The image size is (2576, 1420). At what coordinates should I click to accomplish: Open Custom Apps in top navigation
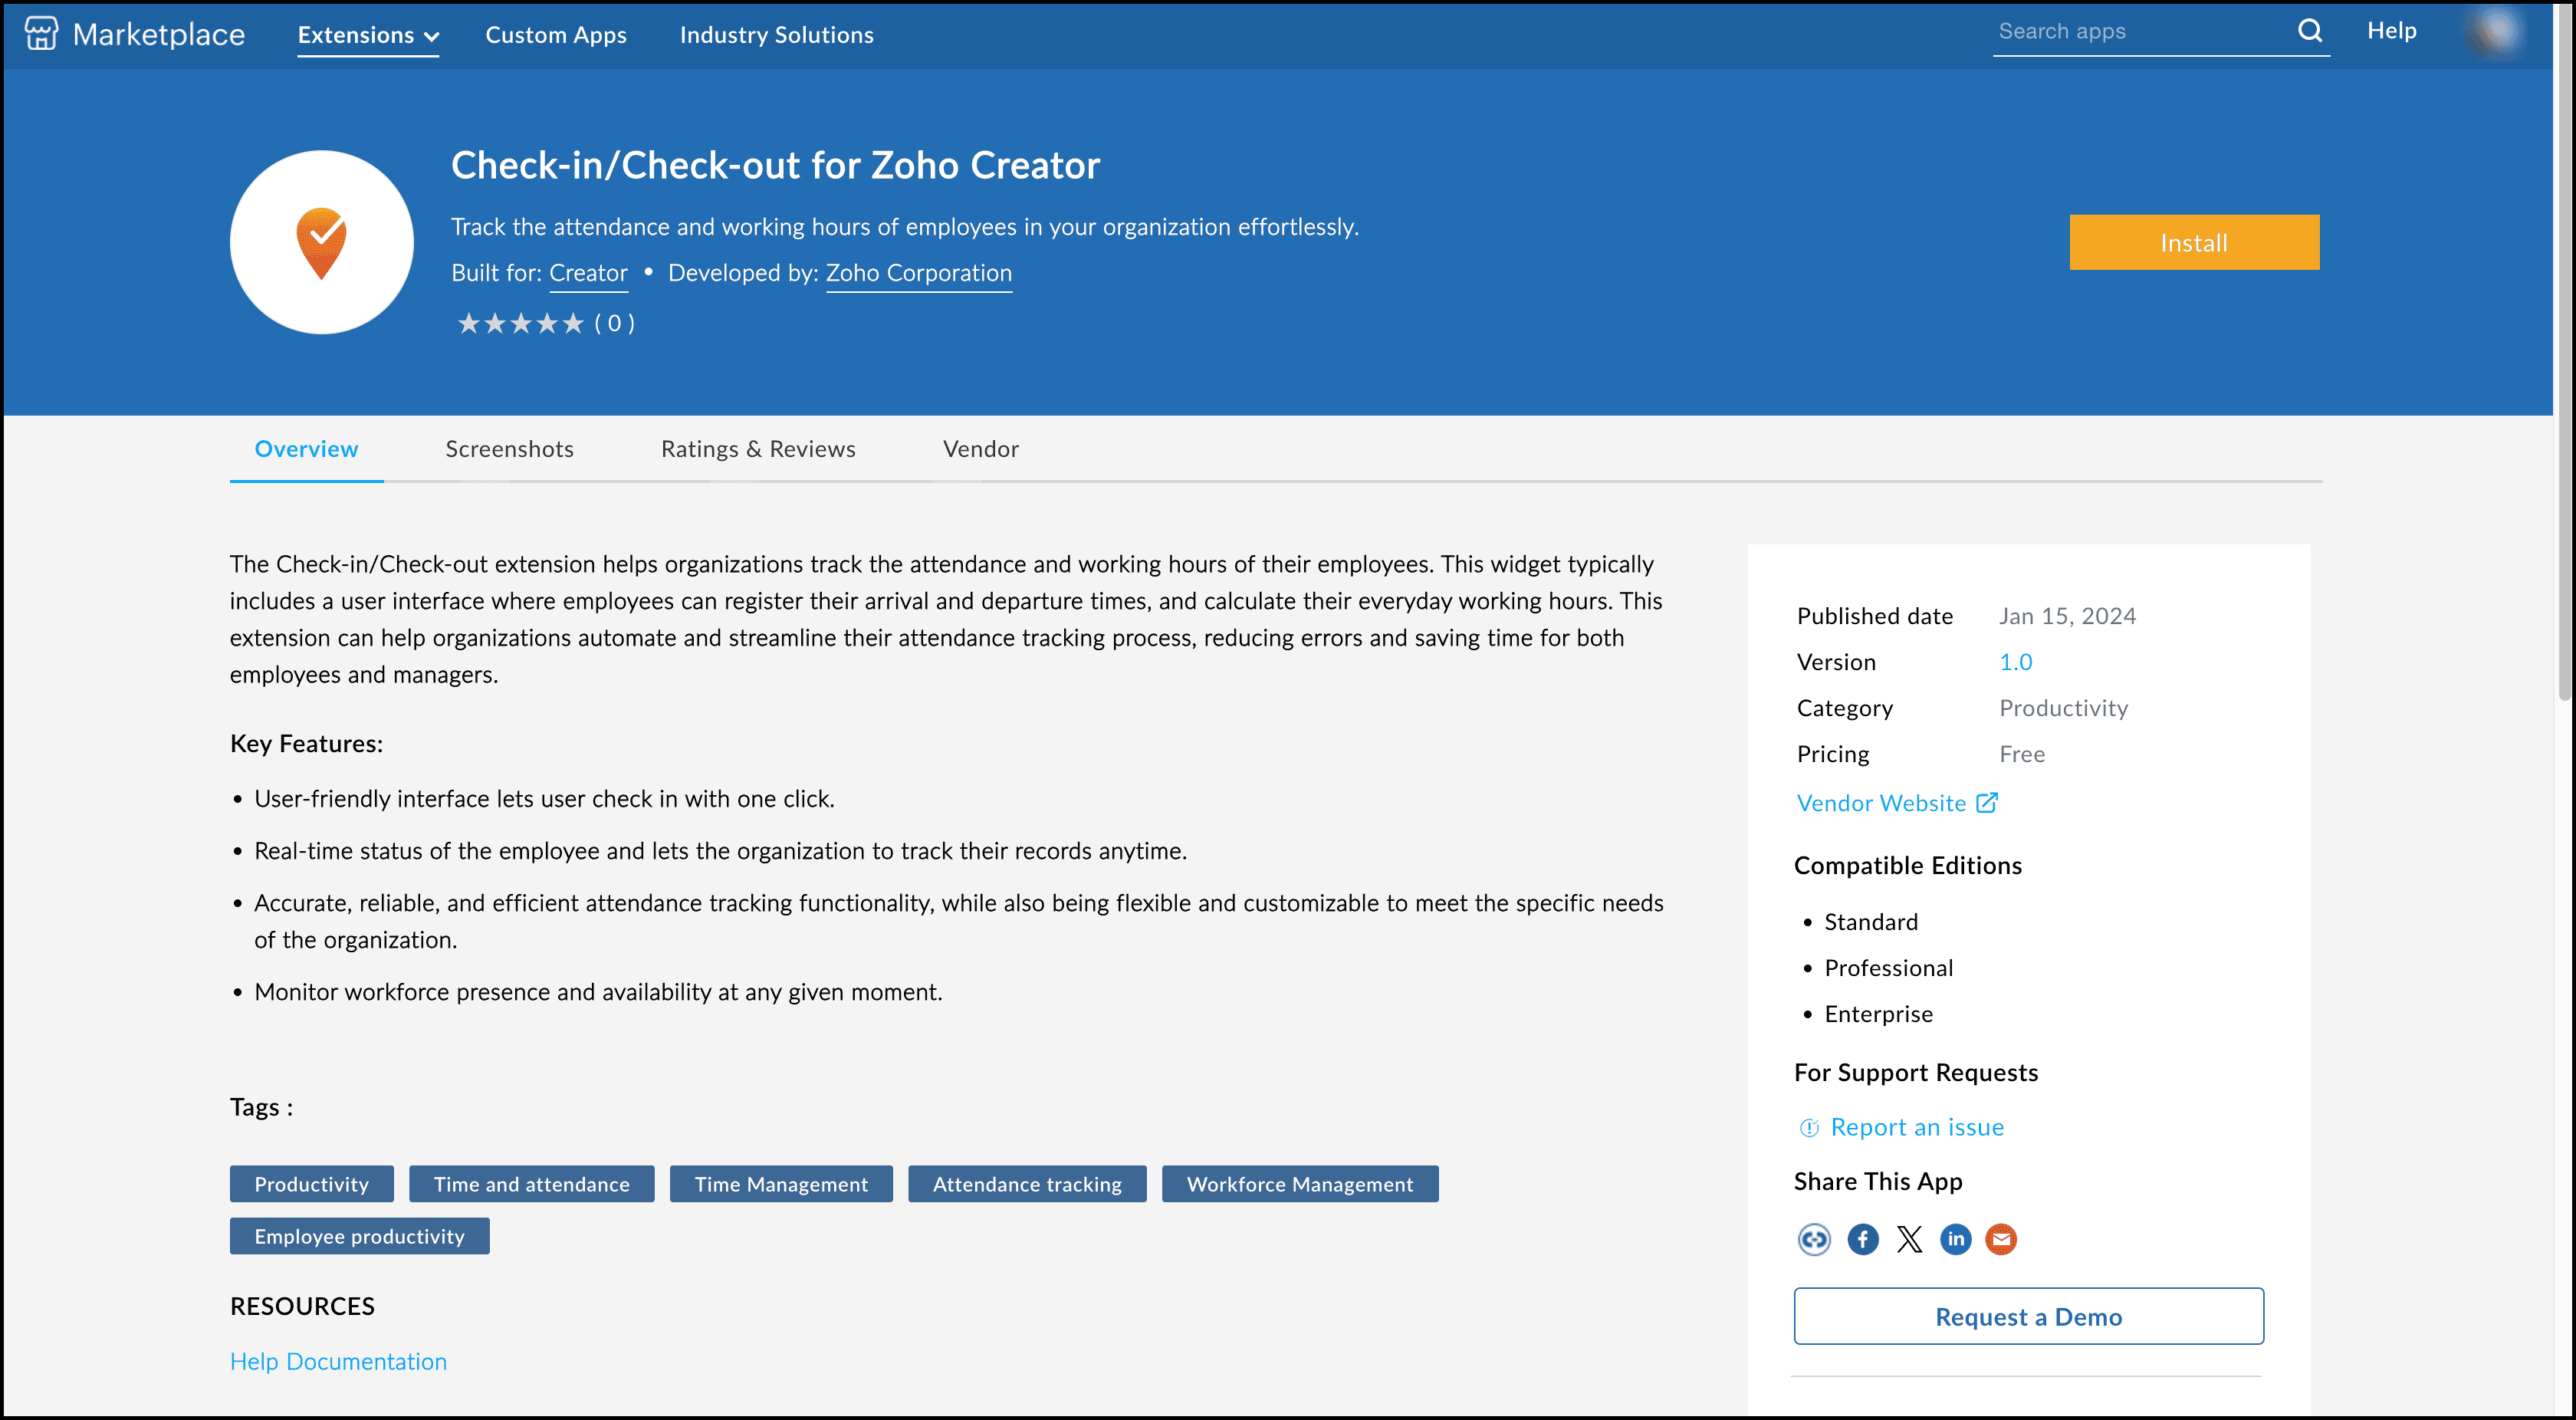pos(556,35)
